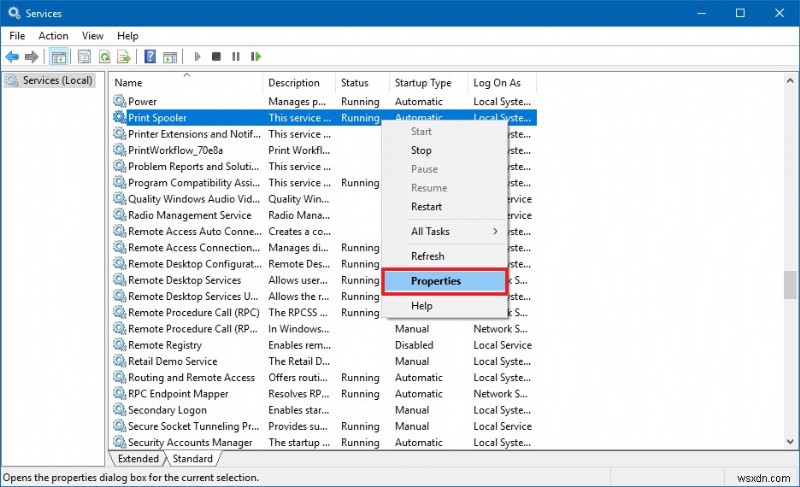
Task: Sort by the Startup Type column header
Action: click(429, 83)
